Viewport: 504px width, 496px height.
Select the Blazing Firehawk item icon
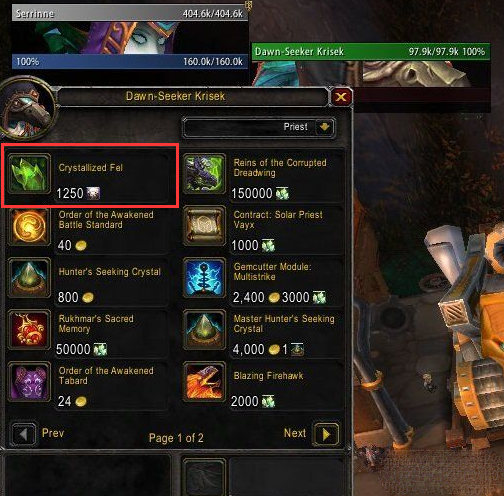tap(204, 382)
